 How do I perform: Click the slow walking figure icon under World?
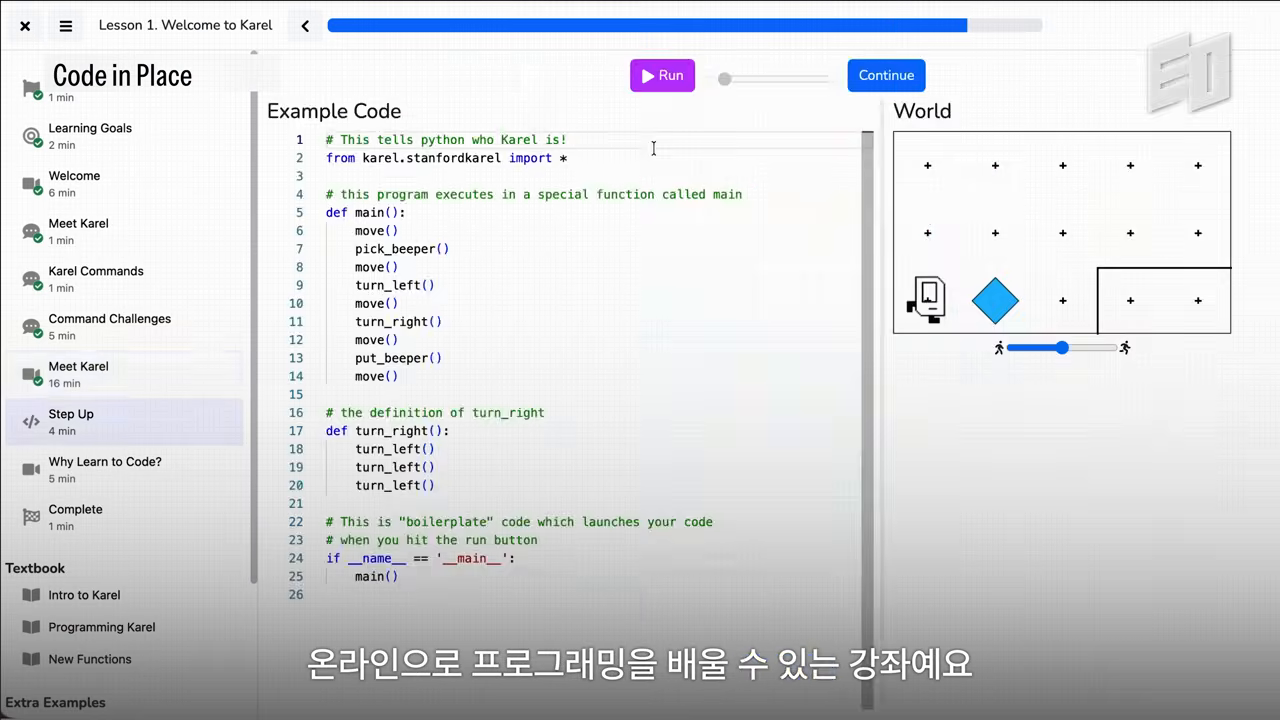click(999, 348)
